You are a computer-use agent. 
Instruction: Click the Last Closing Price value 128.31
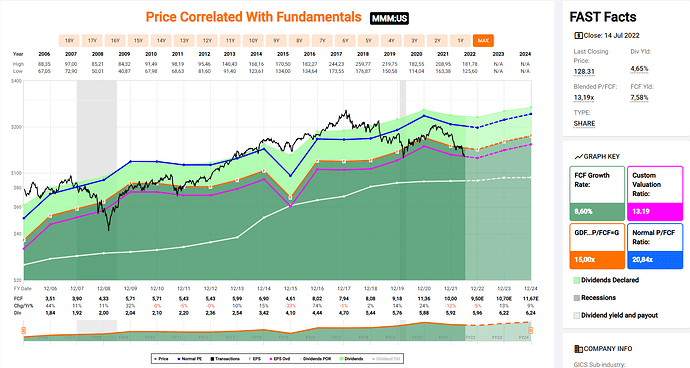[584, 72]
